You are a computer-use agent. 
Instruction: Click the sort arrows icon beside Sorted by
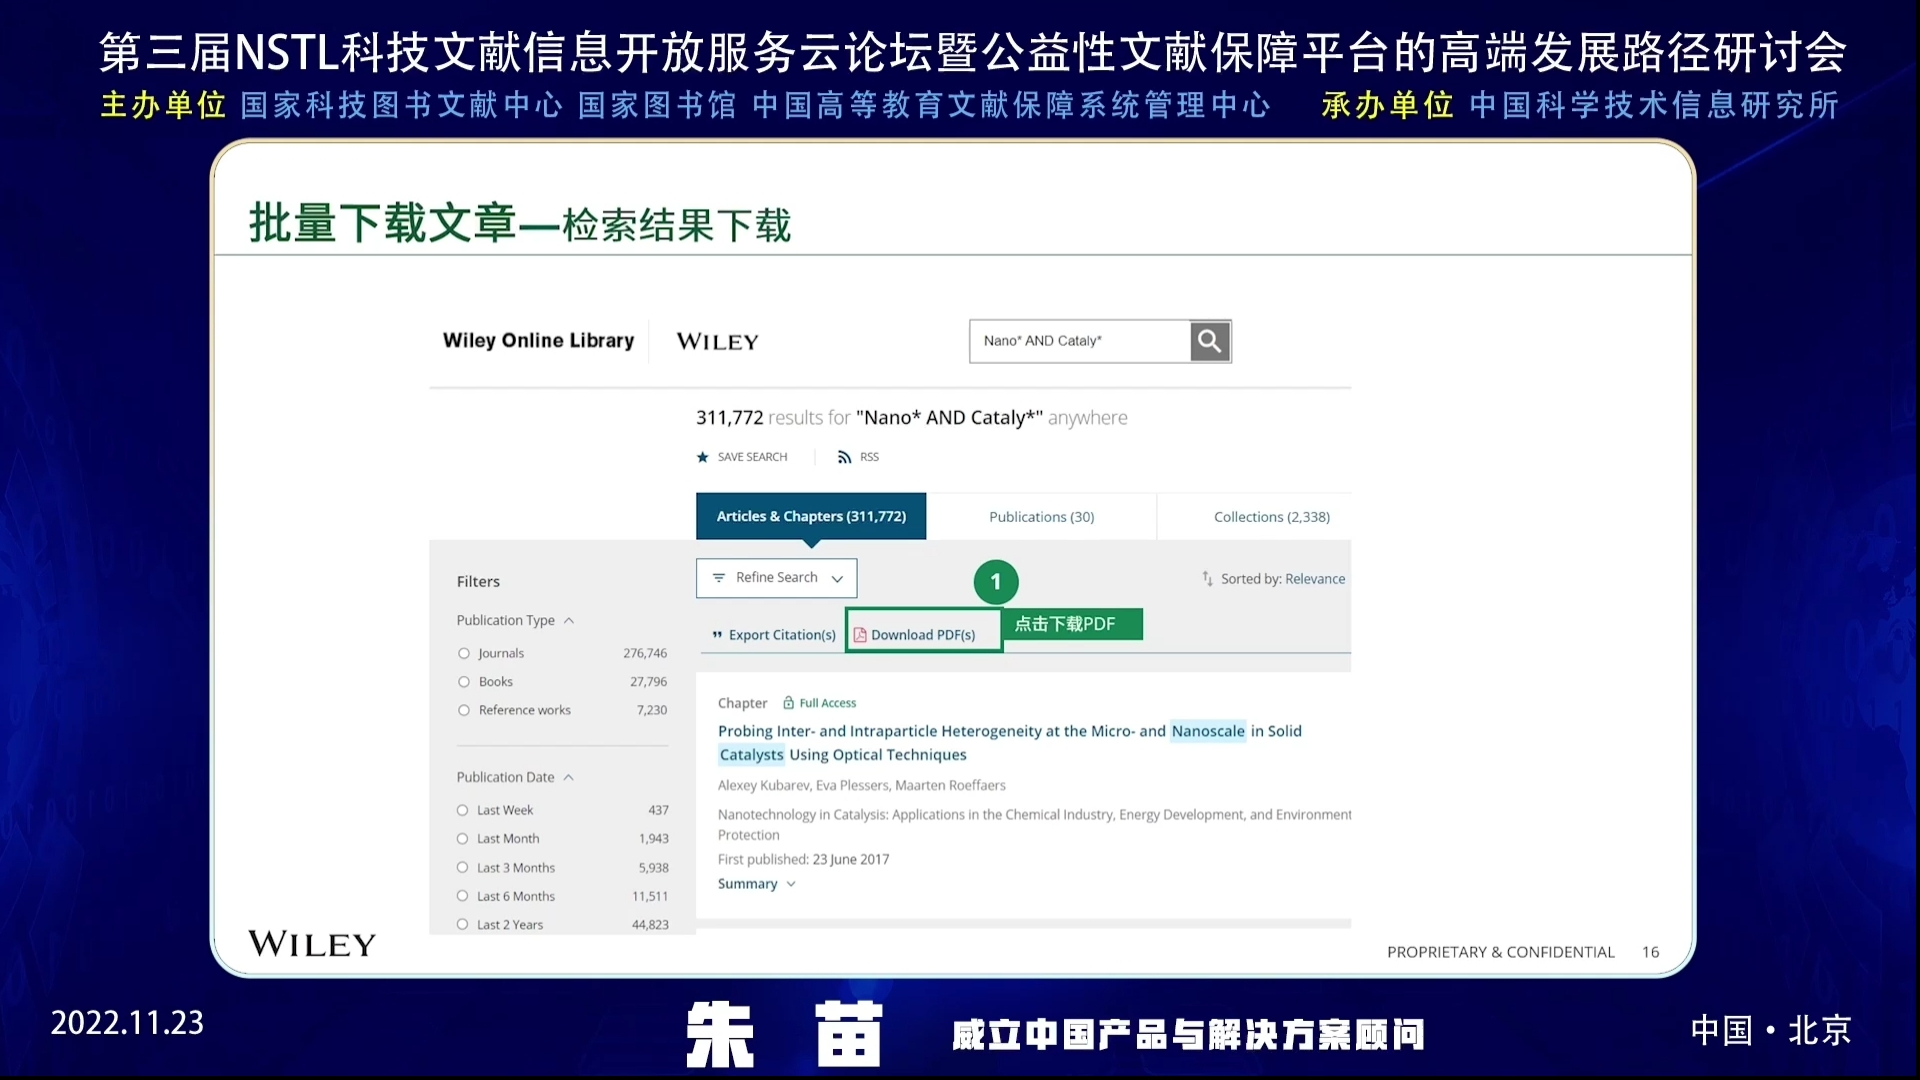(1207, 579)
